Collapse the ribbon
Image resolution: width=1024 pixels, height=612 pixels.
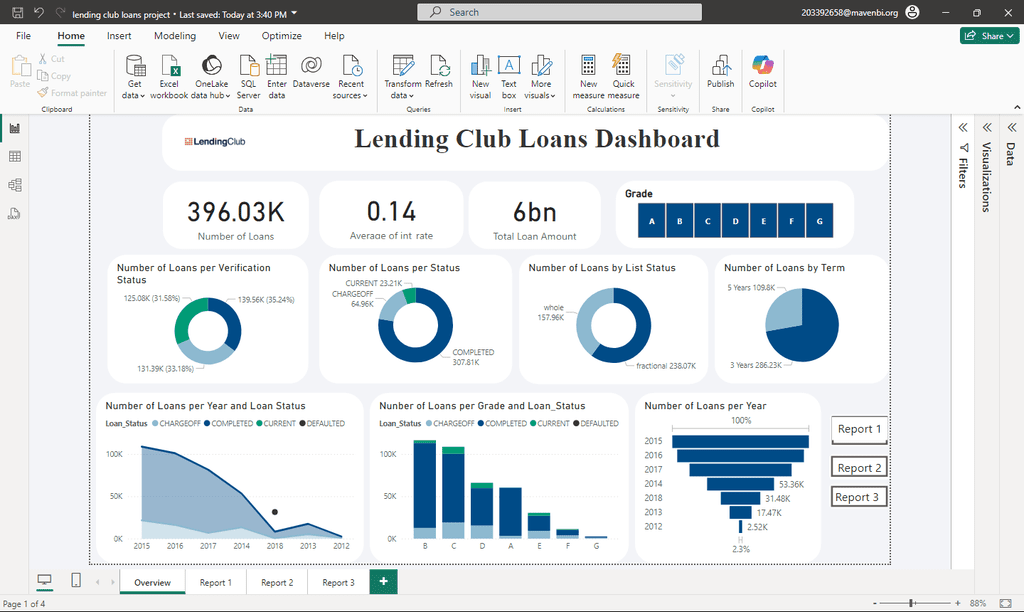point(1017,107)
